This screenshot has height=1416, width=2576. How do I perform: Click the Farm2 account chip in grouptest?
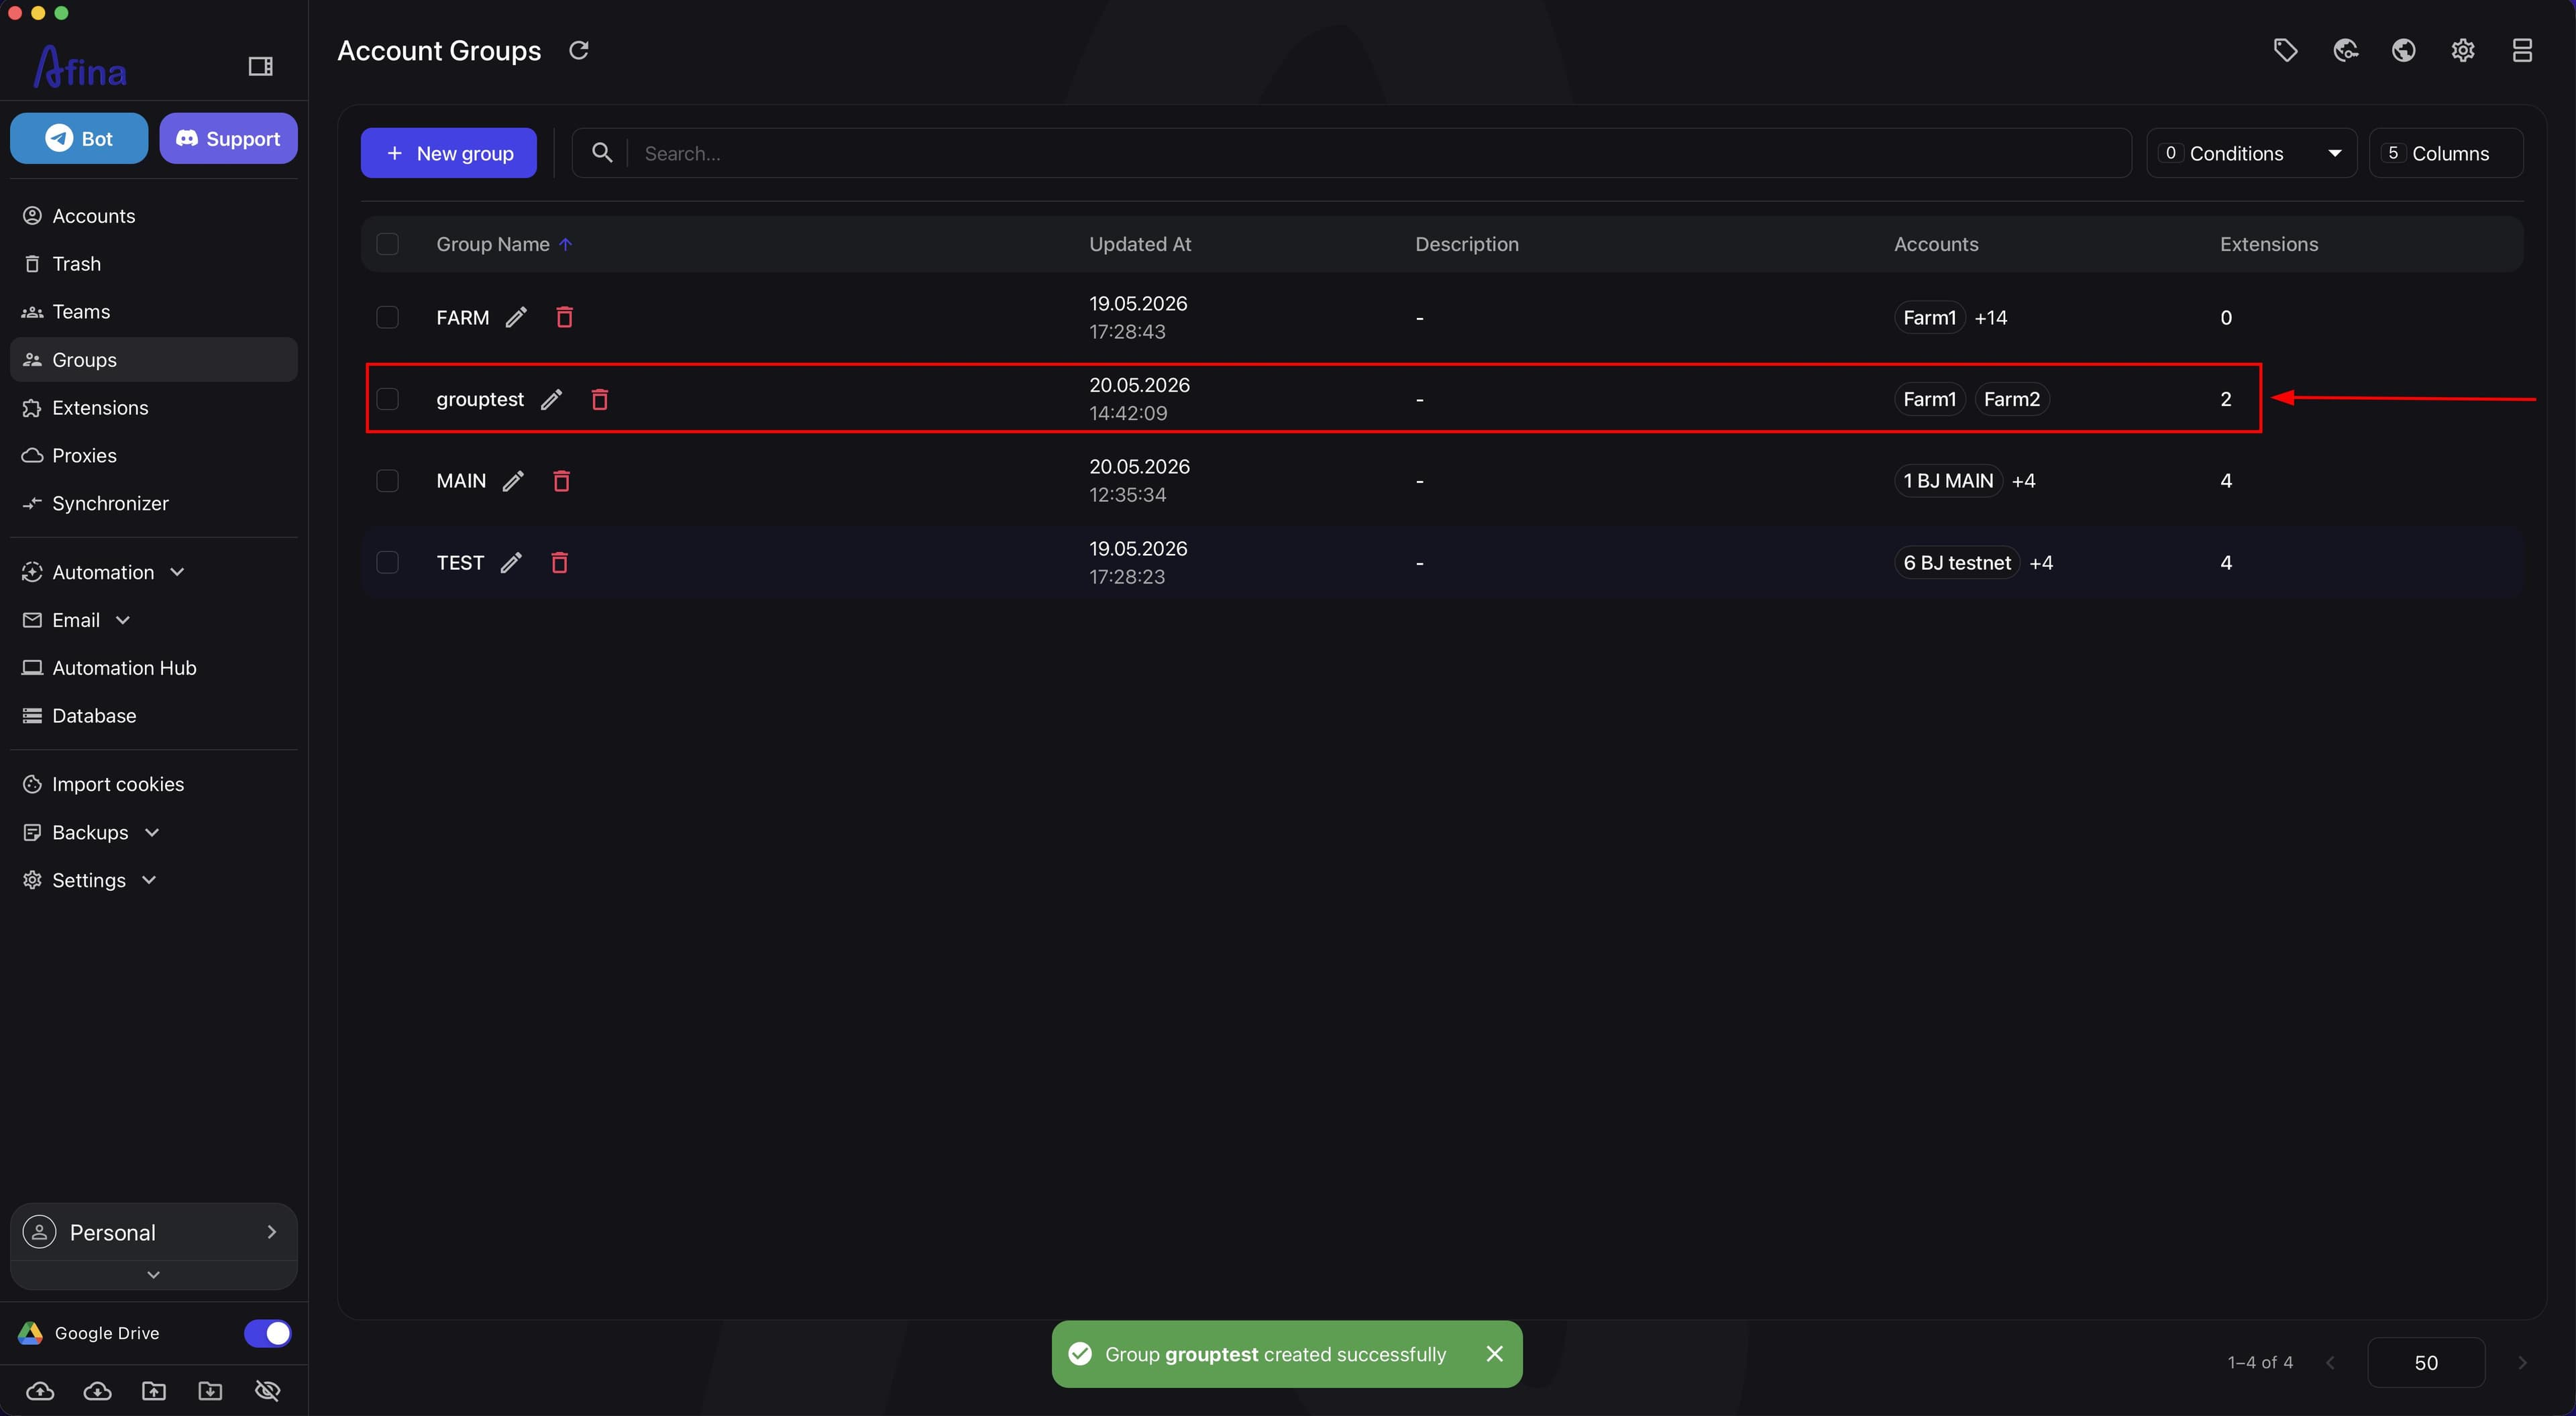coord(2011,399)
